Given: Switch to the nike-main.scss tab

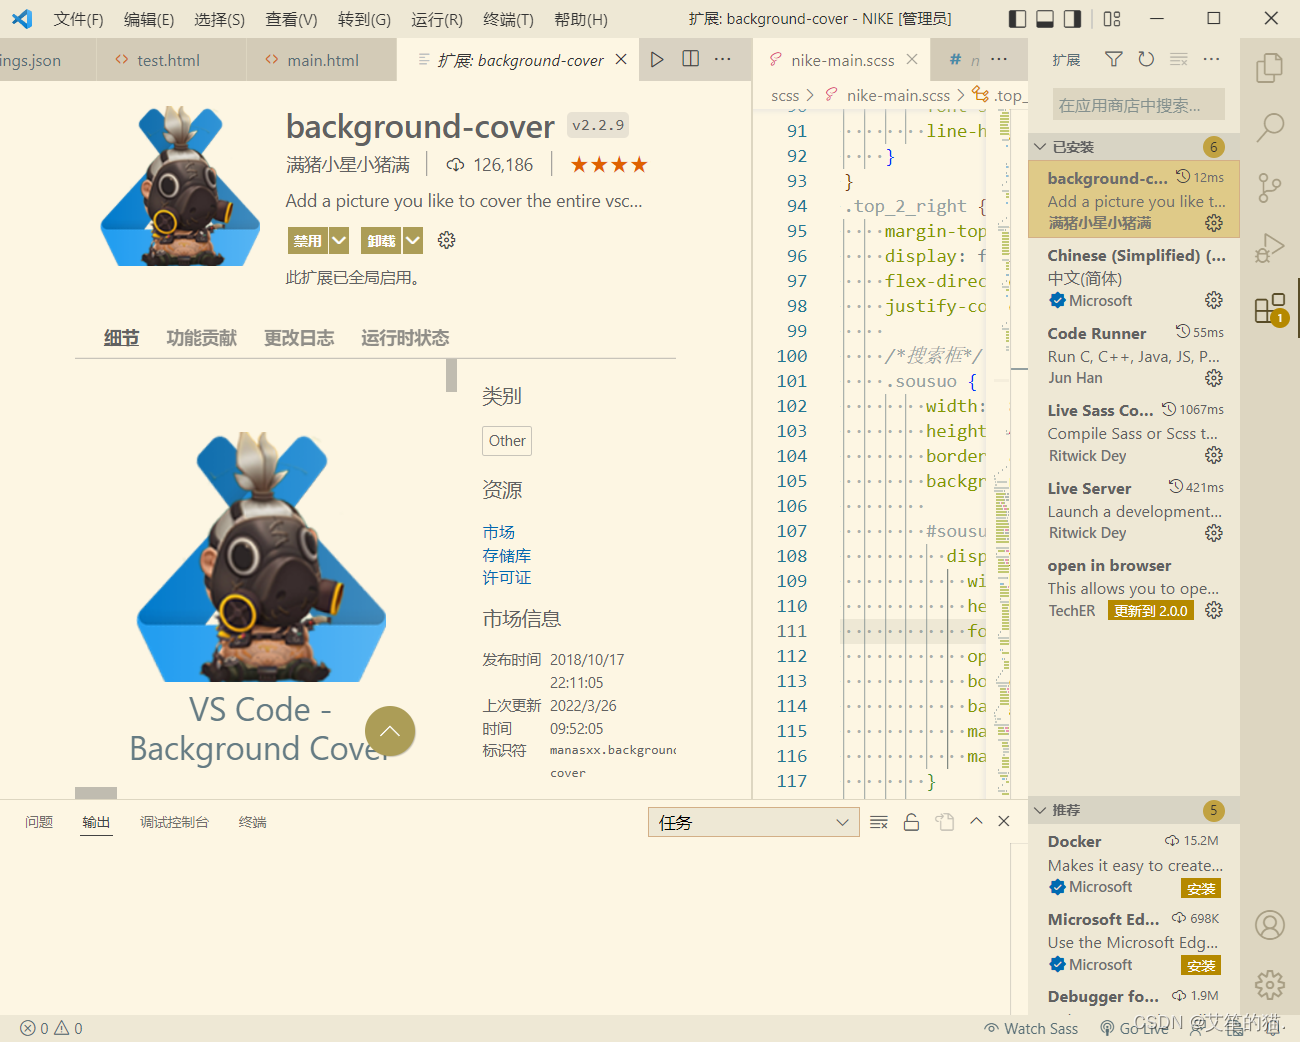Looking at the screenshot, I should 843,60.
